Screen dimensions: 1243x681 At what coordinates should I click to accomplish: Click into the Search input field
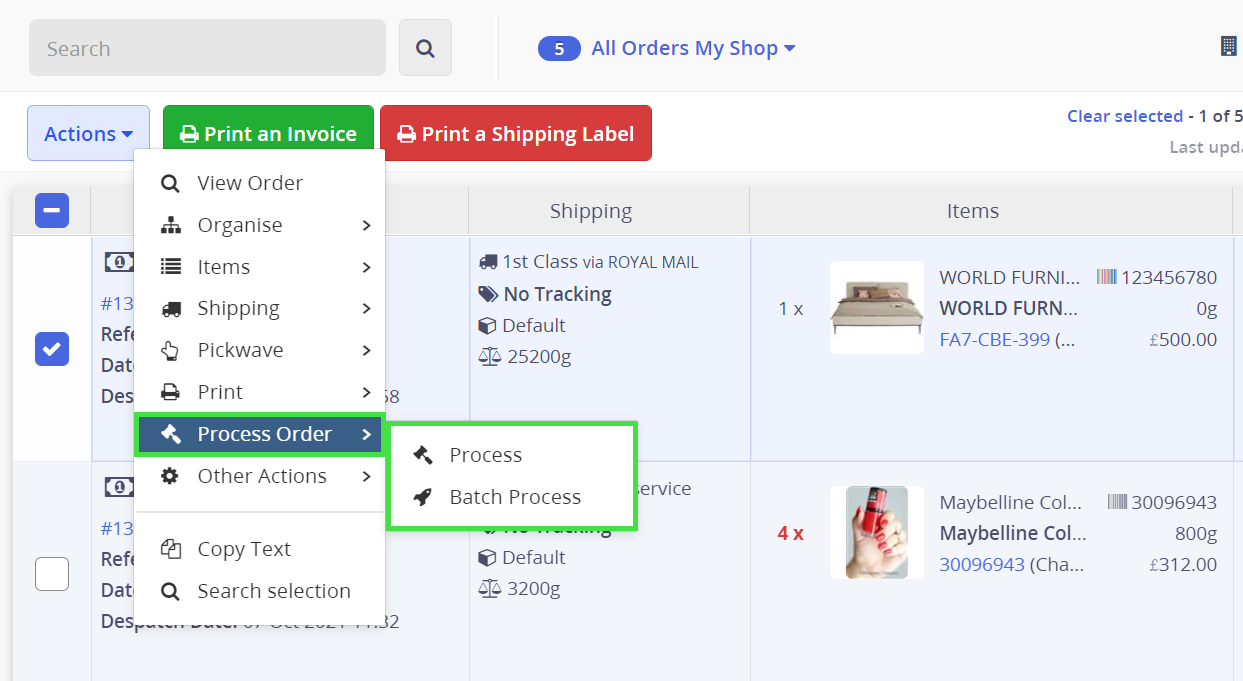(207, 48)
